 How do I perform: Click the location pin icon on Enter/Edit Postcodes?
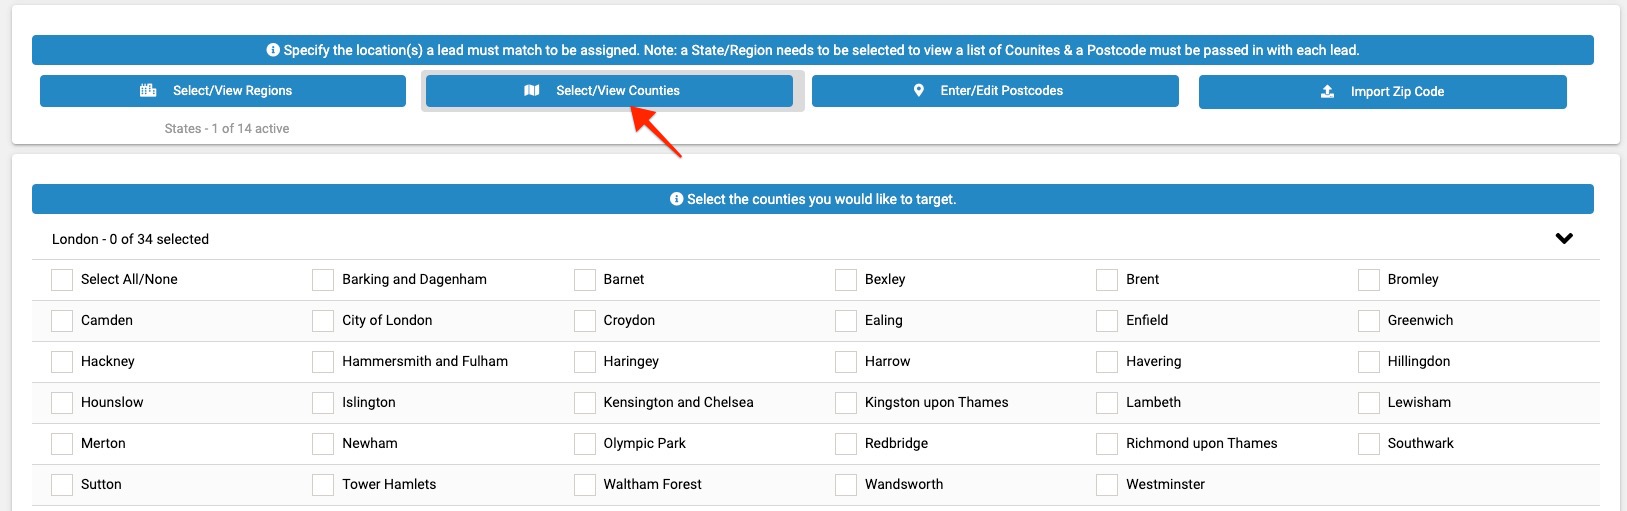[919, 90]
